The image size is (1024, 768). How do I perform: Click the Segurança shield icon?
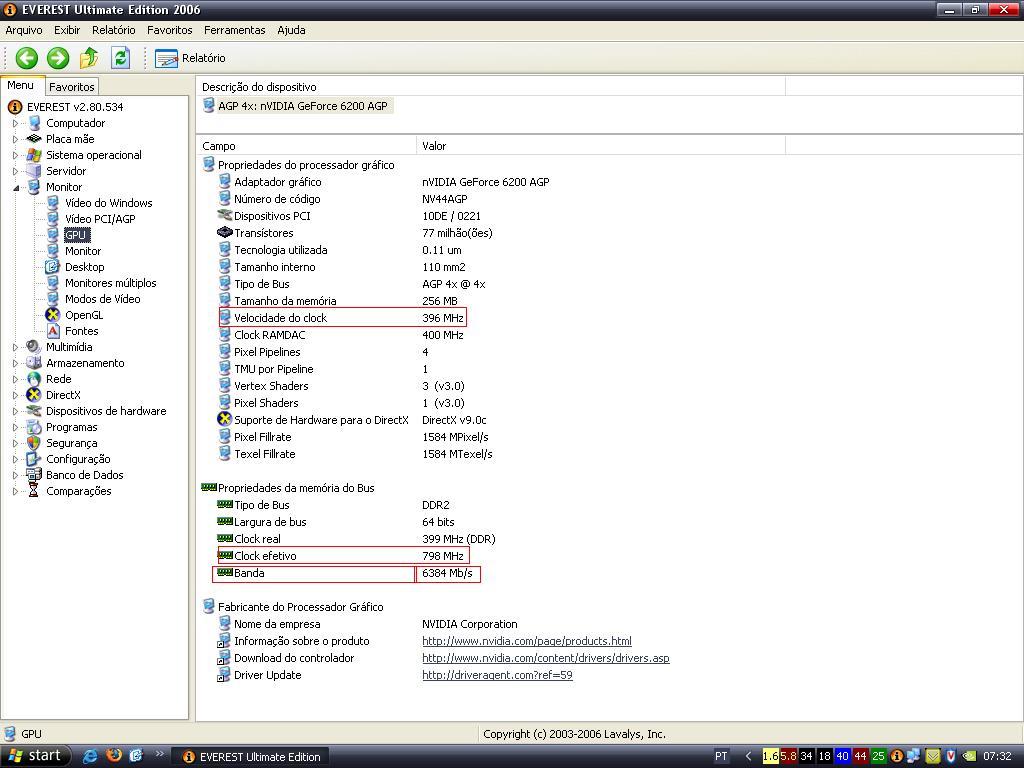click(33, 443)
